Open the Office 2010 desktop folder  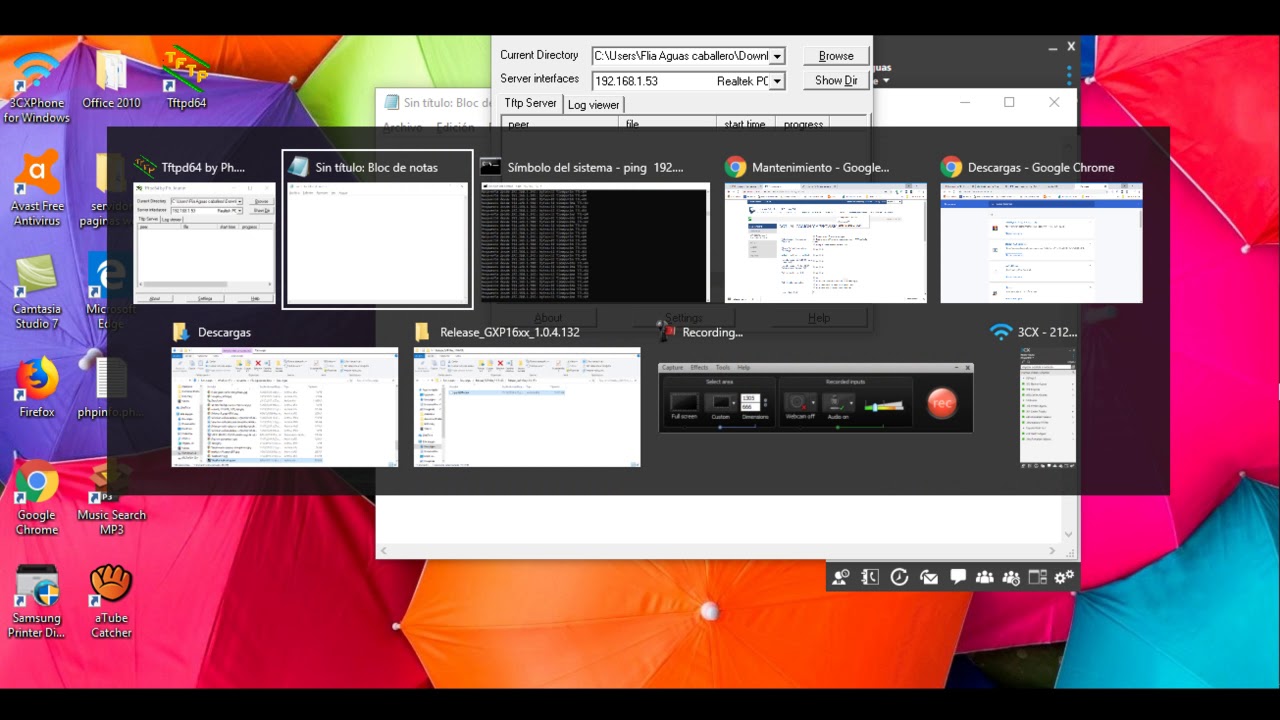(x=111, y=80)
